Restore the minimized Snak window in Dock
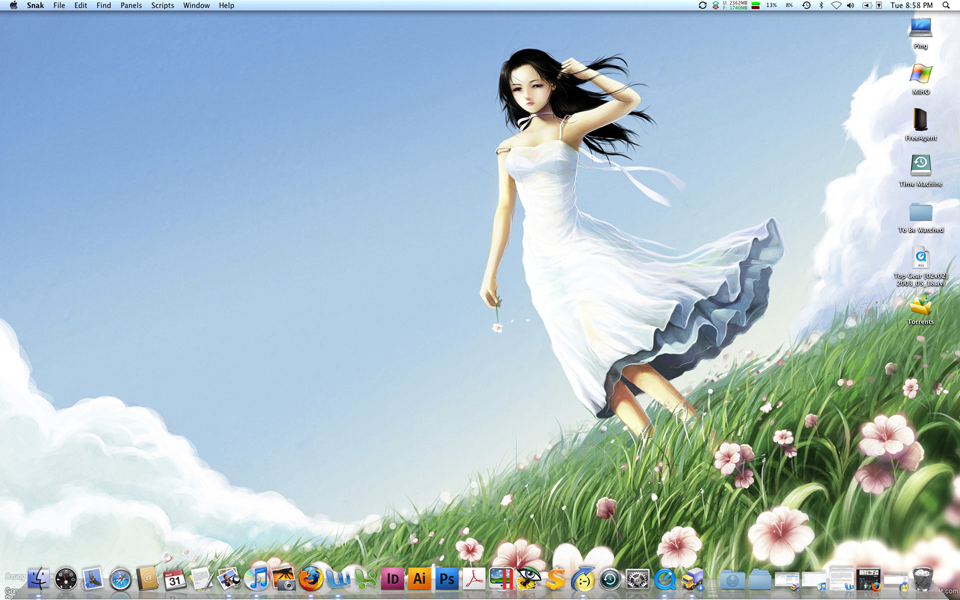The height and width of the screenshot is (600, 960). (896, 580)
